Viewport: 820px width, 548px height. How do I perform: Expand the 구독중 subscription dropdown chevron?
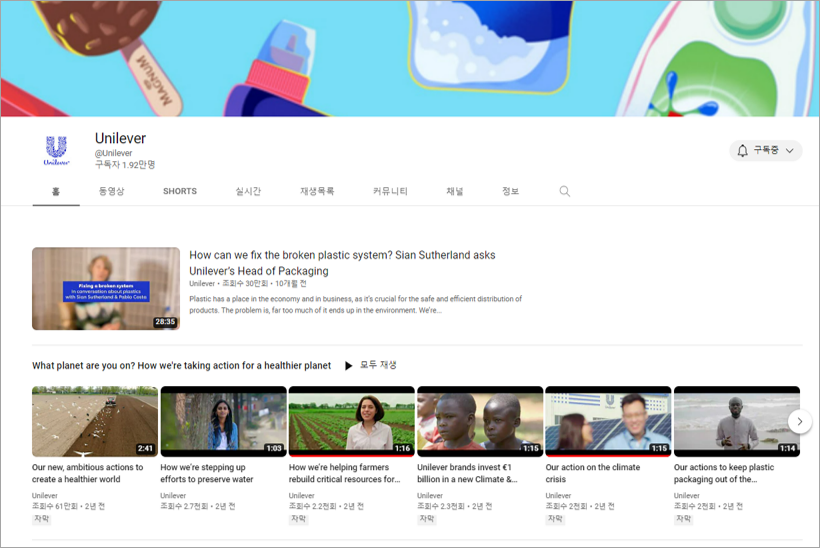point(790,151)
